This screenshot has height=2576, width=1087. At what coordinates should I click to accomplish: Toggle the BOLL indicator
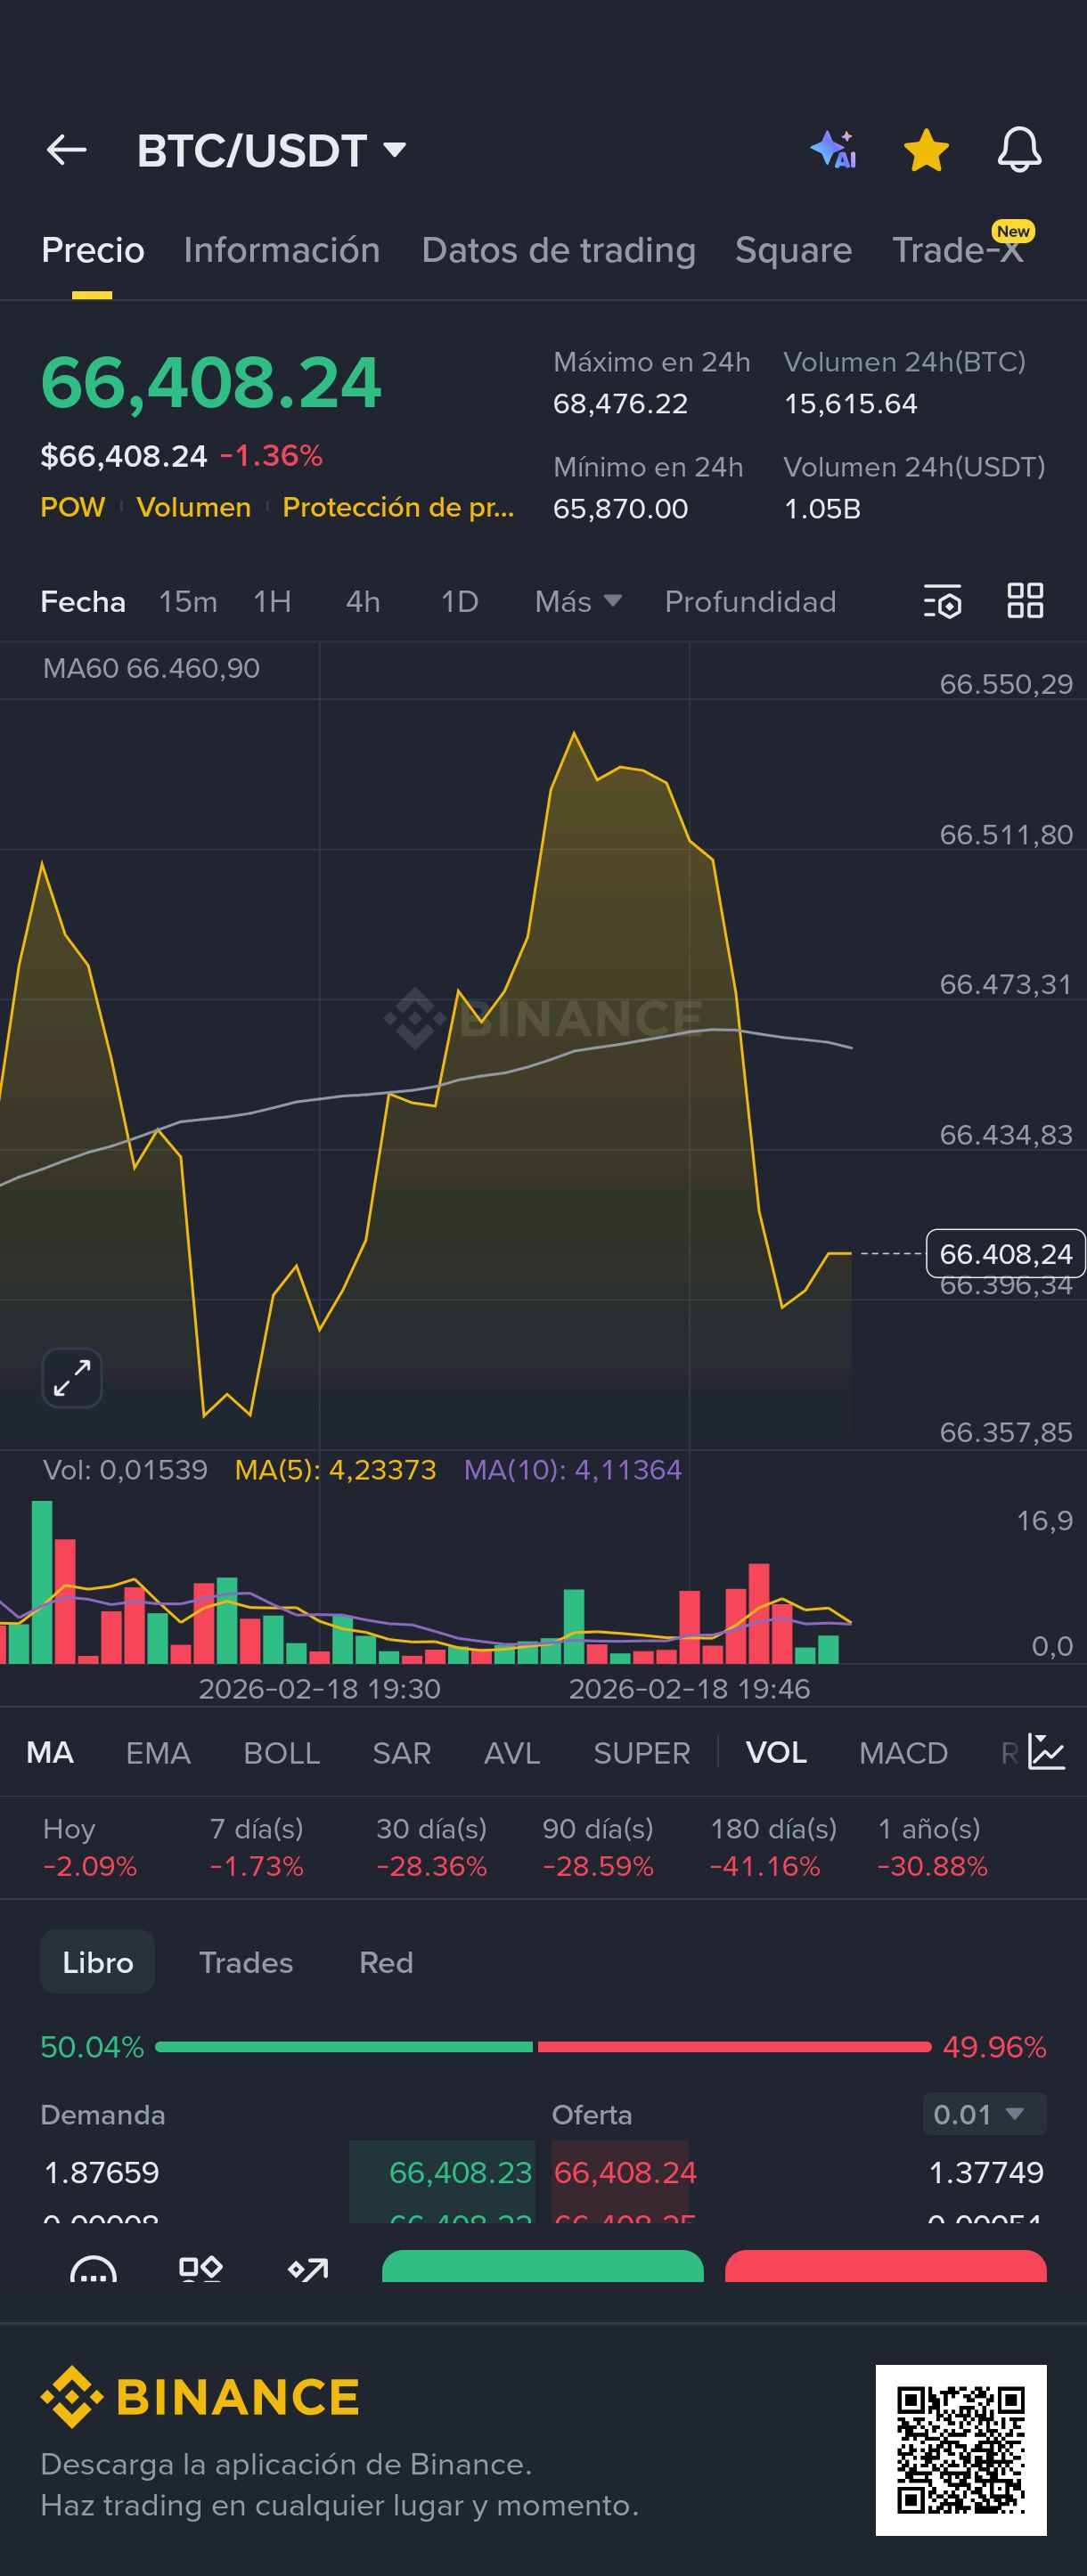(x=282, y=1752)
